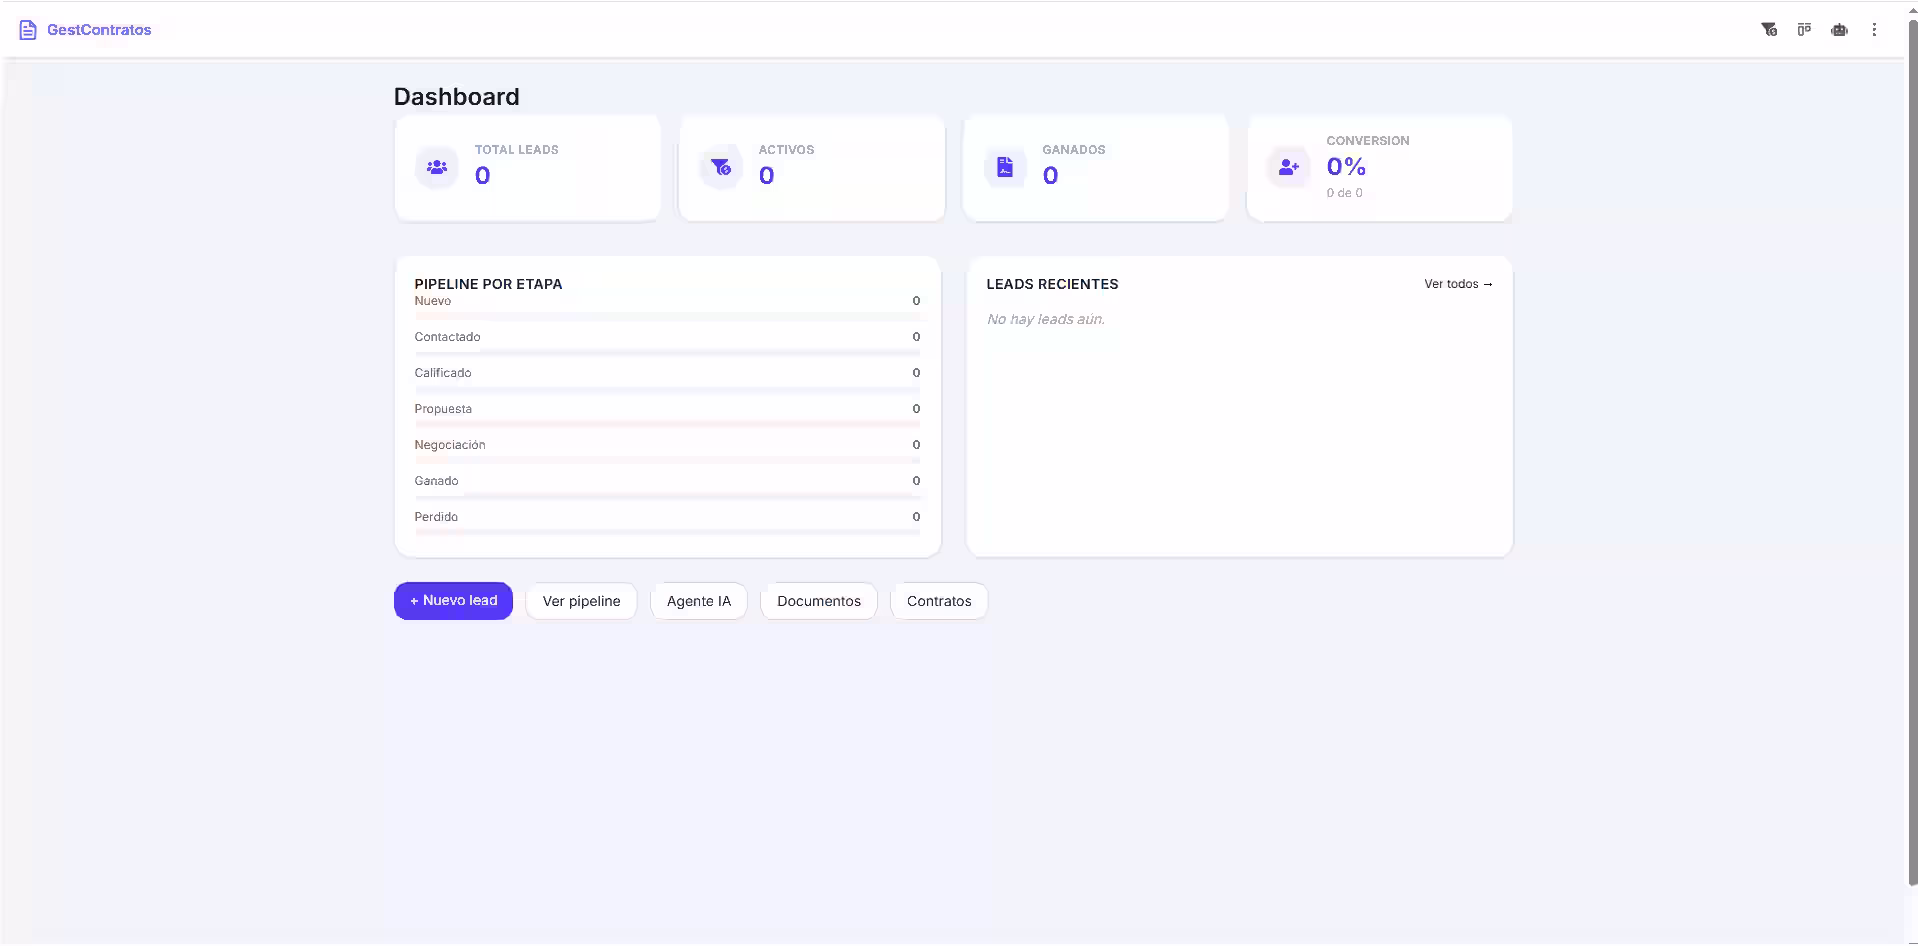Click the Nuevo stage progress bar
The height and width of the screenshot is (946, 1918).
pyautogui.click(x=667, y=316)
